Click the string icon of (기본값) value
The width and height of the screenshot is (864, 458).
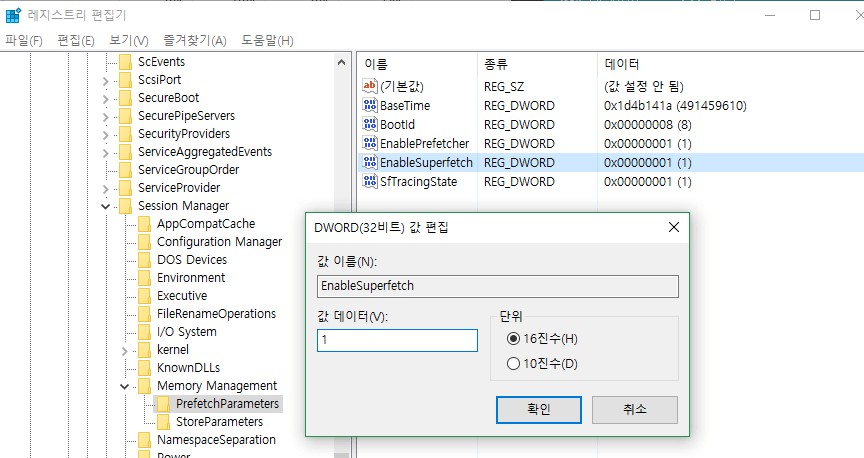tap(369, 87)
